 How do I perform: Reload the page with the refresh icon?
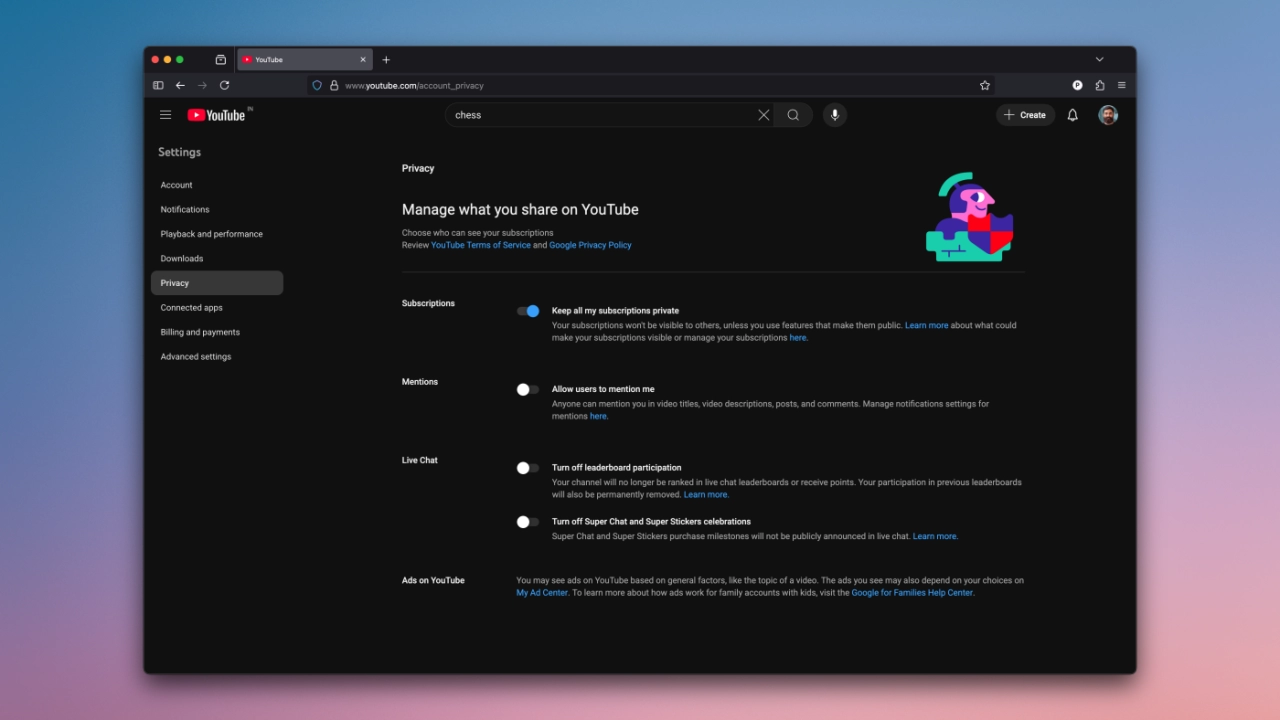pyautogui.click(x=224, y=85)
